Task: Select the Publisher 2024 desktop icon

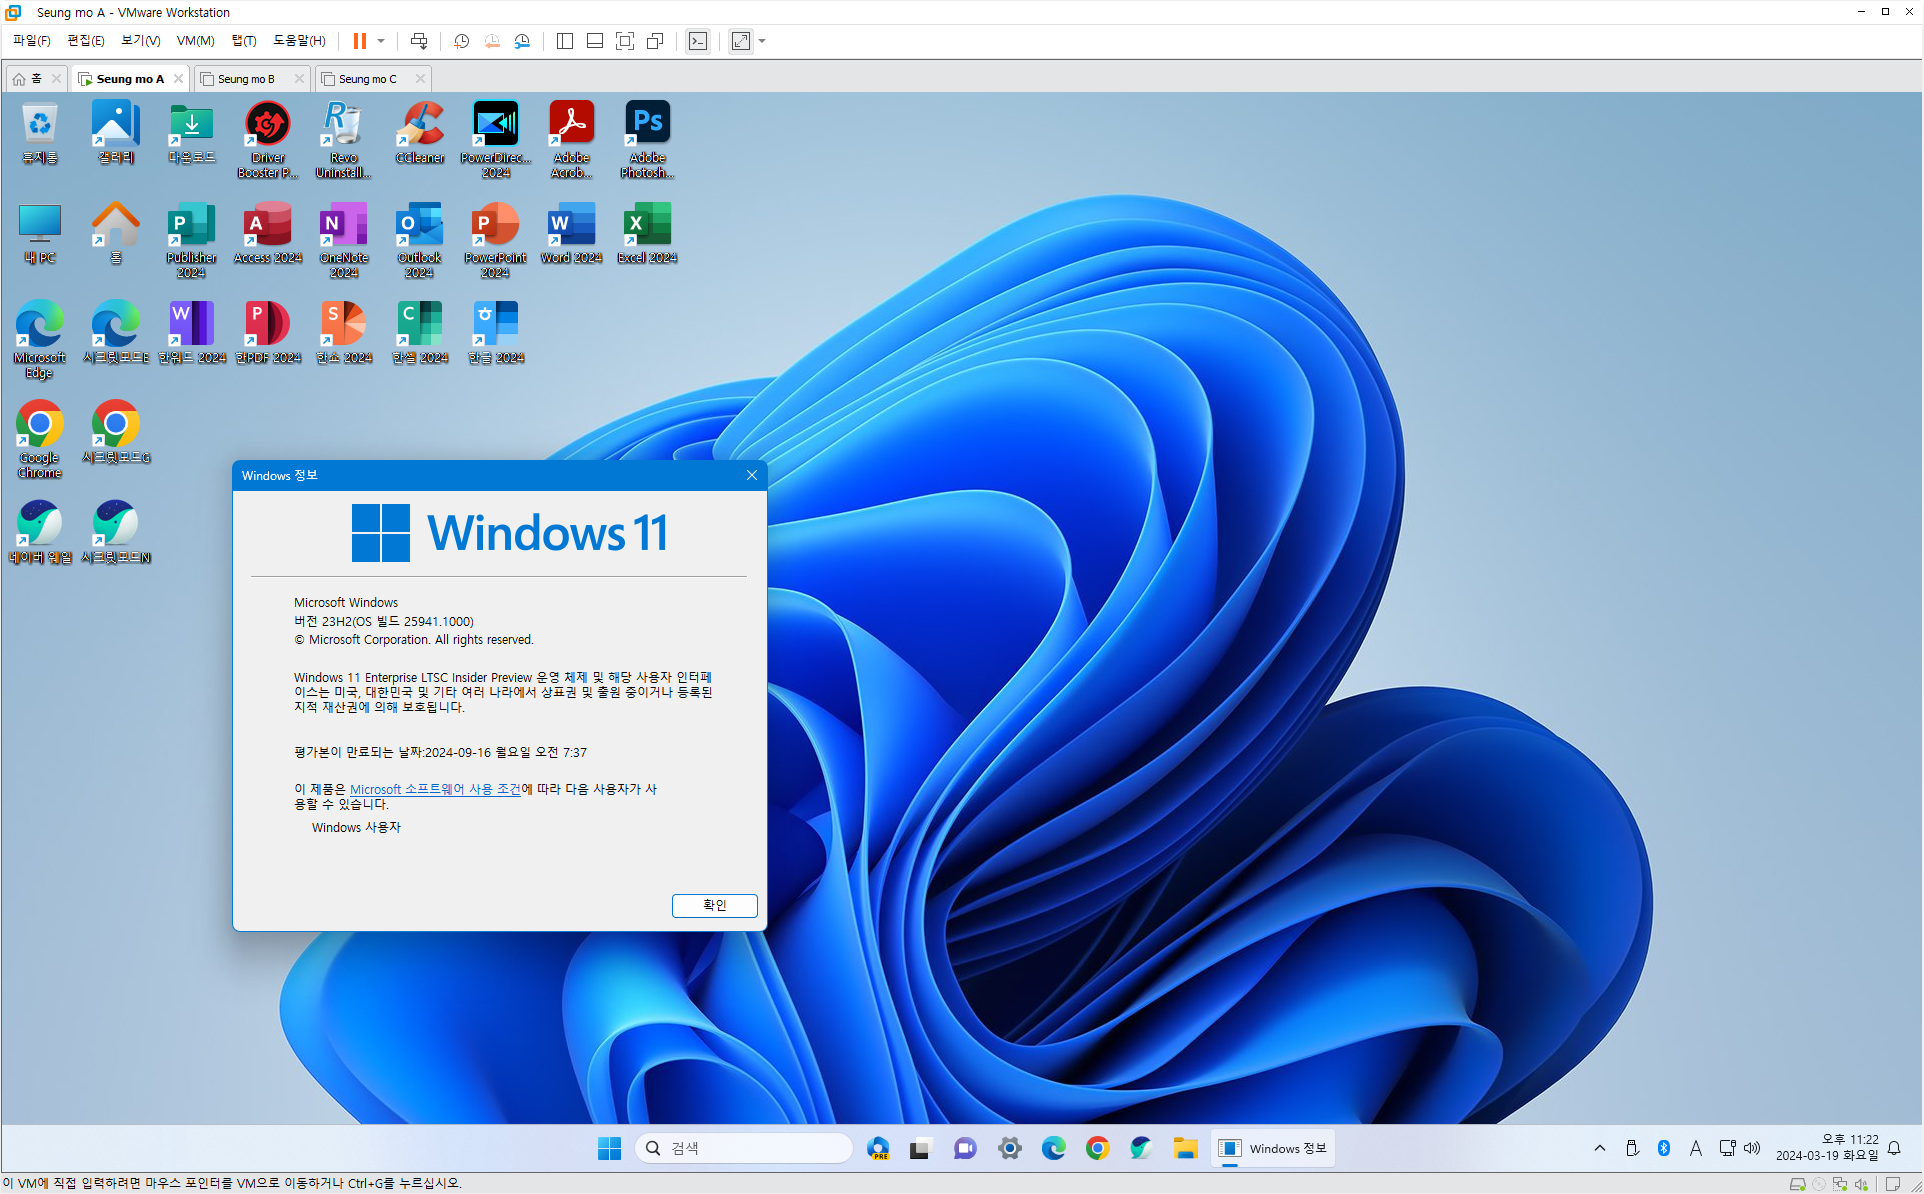Action: 191,240
